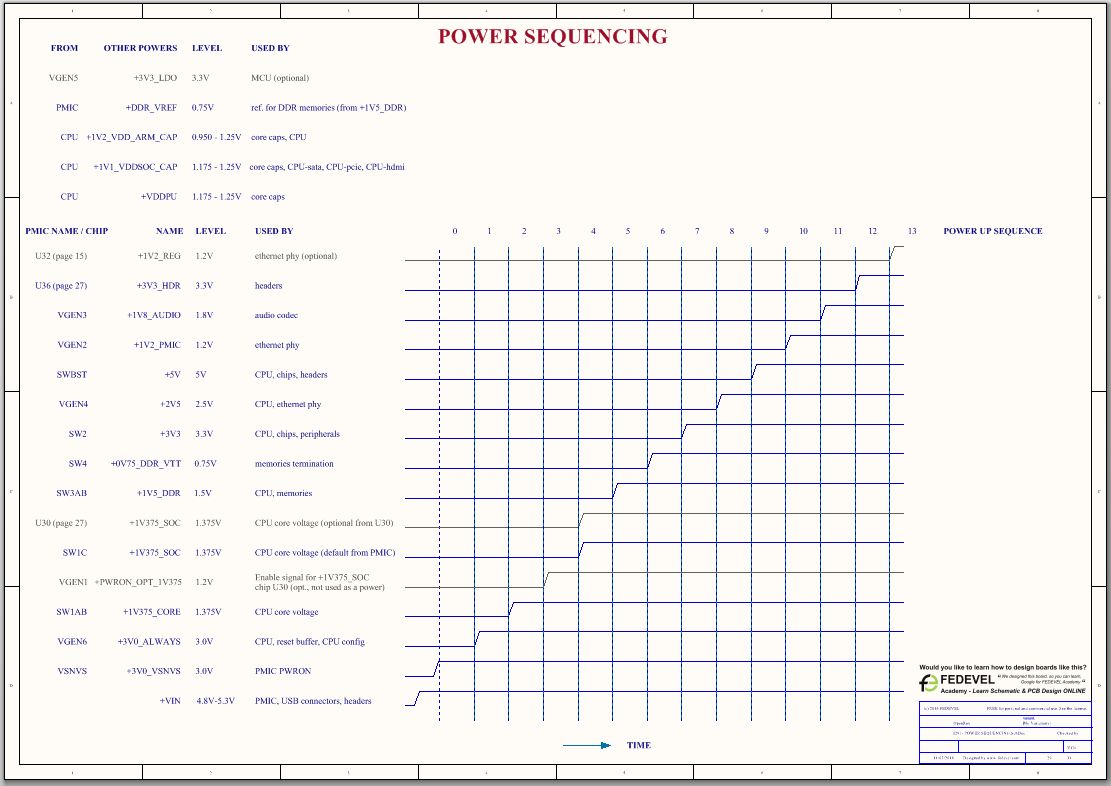Click the POWER SEQUENCING page title
The height and width of the screenshot is (786, 1111).
coord(552,36)
